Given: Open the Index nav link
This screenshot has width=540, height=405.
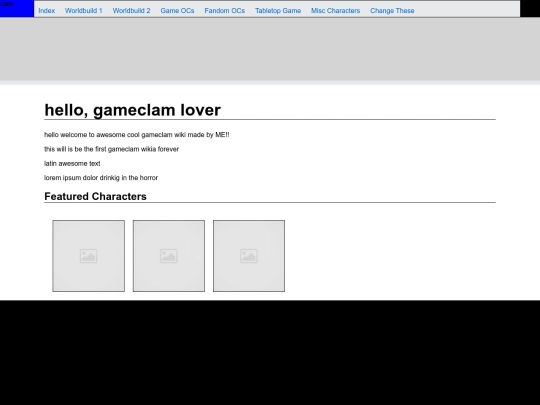Looking at the screenshot, I should [46, 11].
